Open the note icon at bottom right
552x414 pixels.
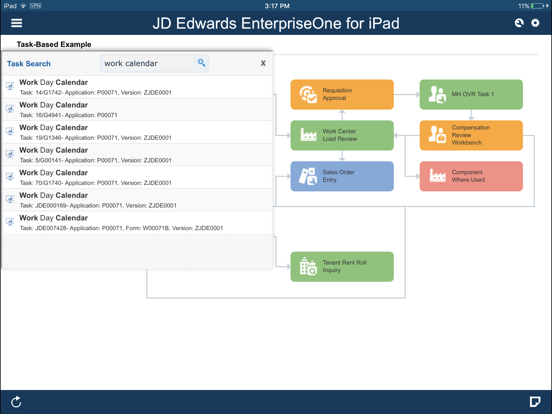click(x=535, y=402)
